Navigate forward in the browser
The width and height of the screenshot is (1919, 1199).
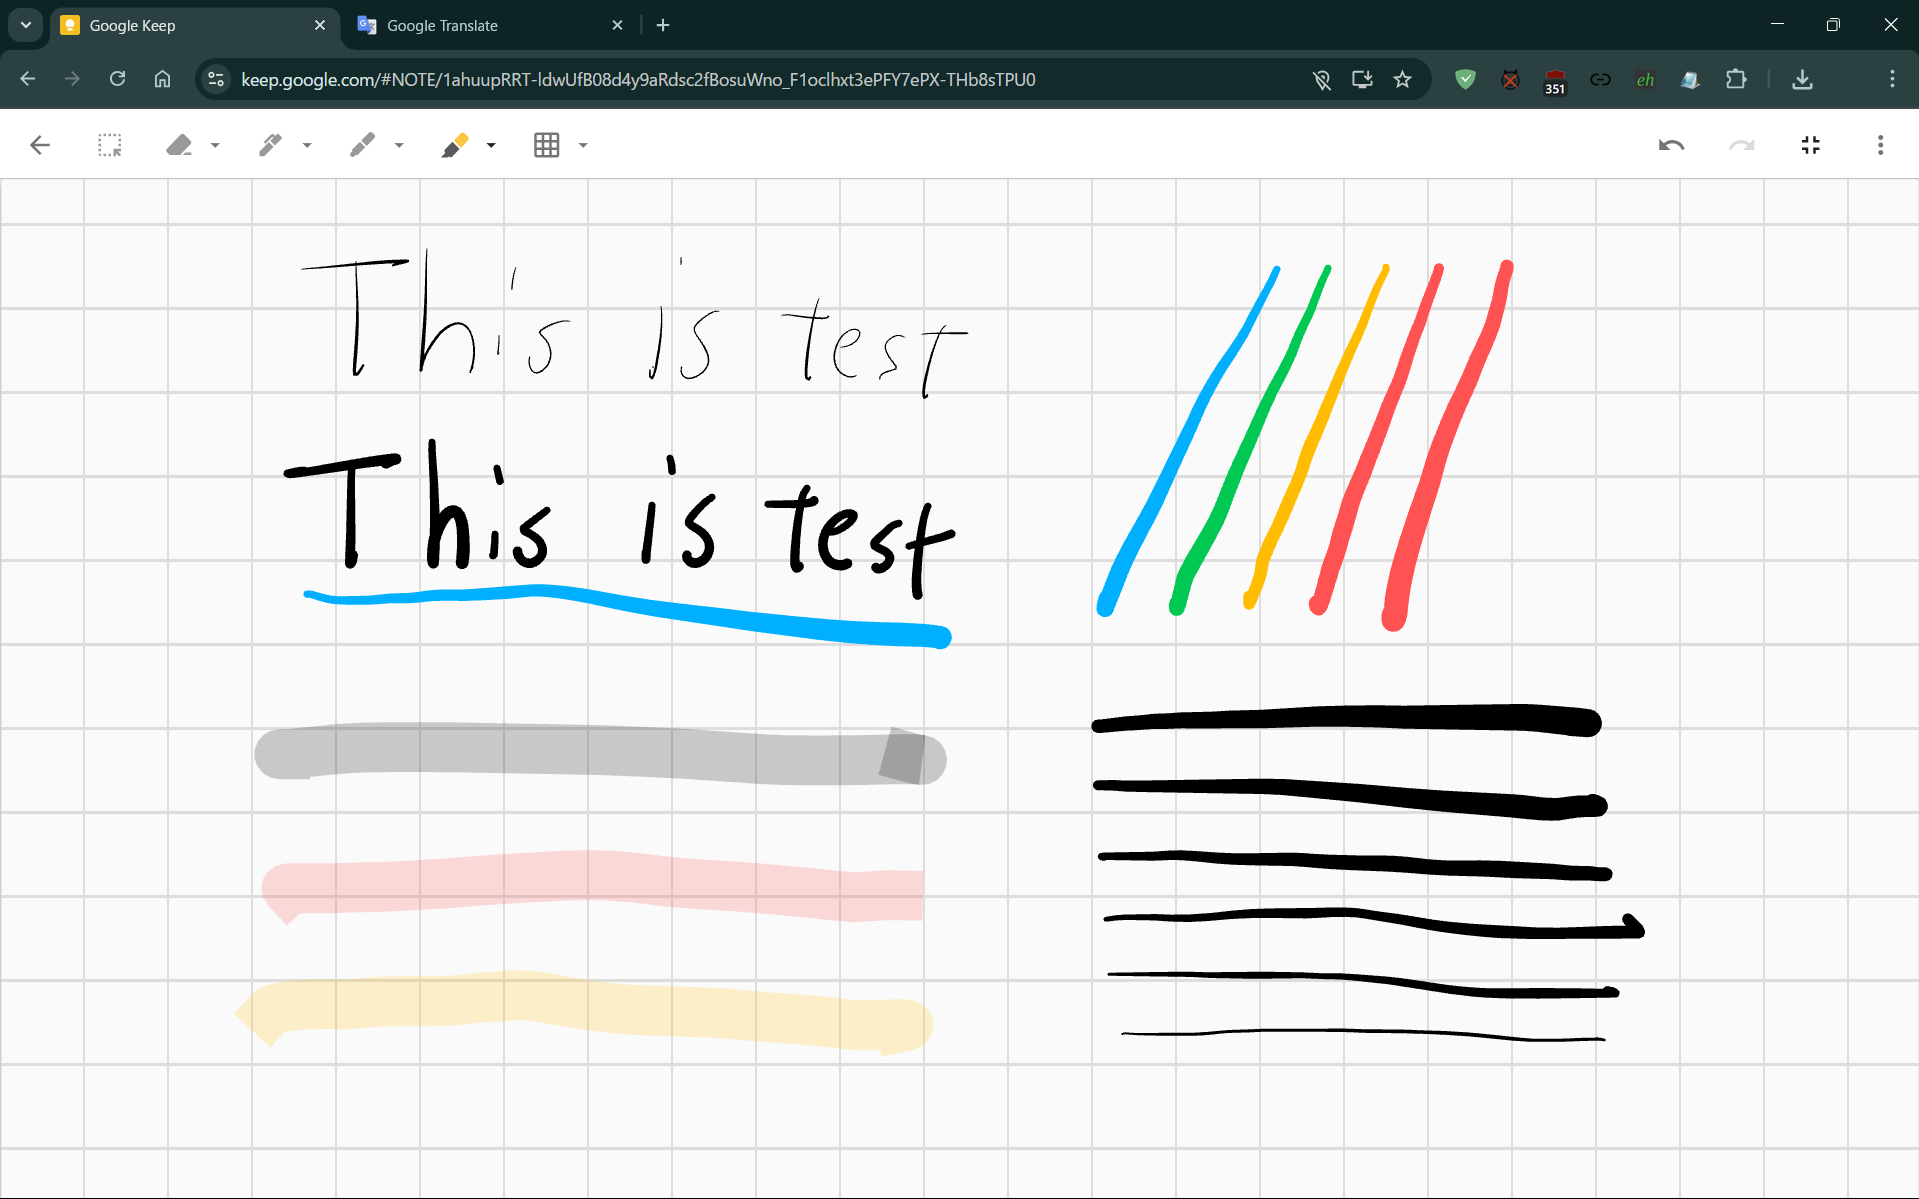point(72,79)
